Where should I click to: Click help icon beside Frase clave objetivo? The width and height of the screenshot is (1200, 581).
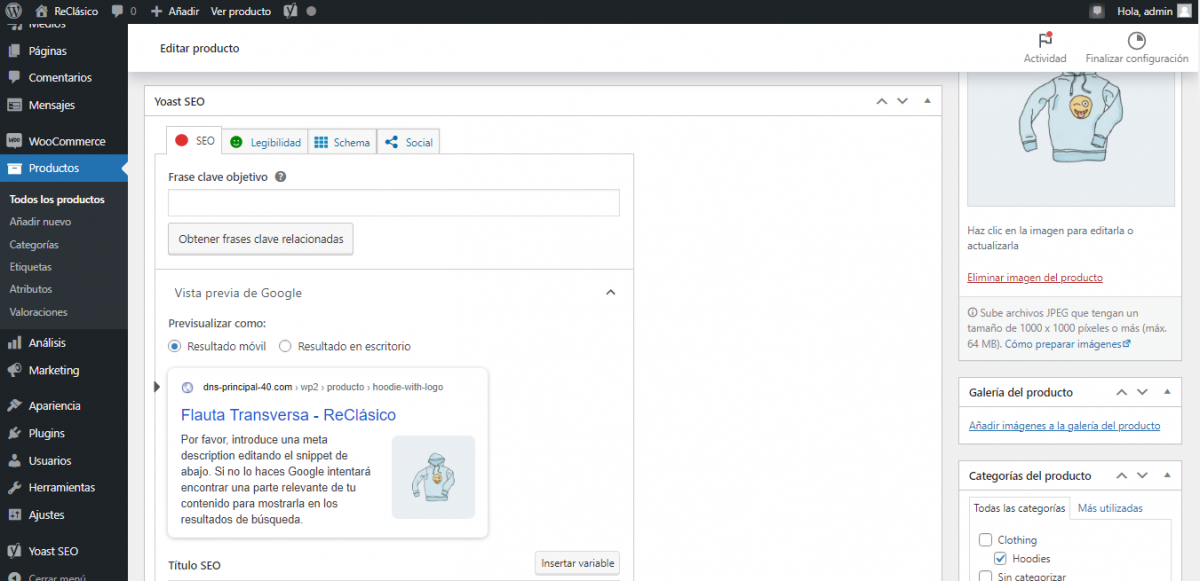[x=281, y=177]
